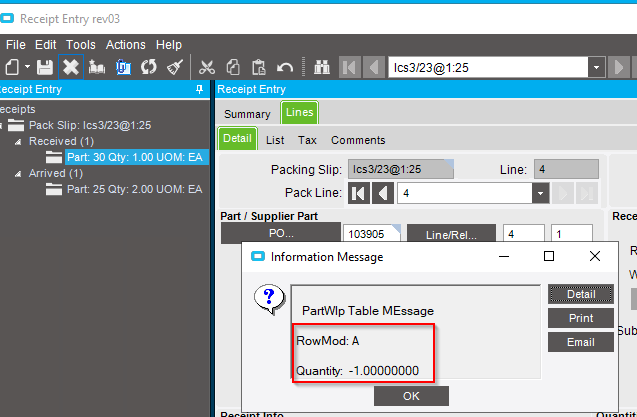Go to previous Pack Line record
The image size is (637, 417).
click(383, 193)
